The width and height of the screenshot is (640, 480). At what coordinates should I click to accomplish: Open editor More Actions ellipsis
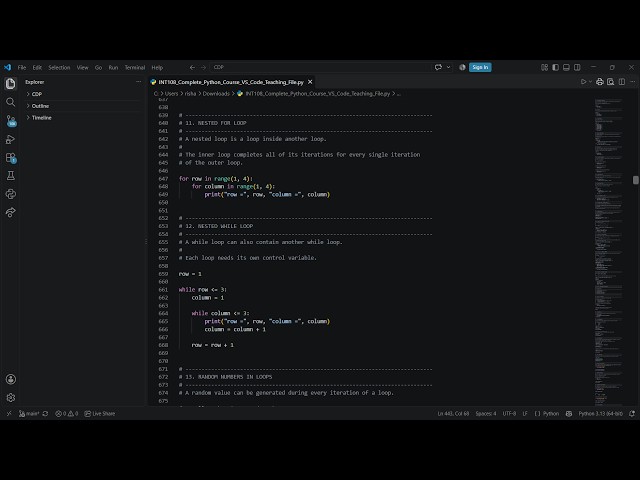[633, 82]
